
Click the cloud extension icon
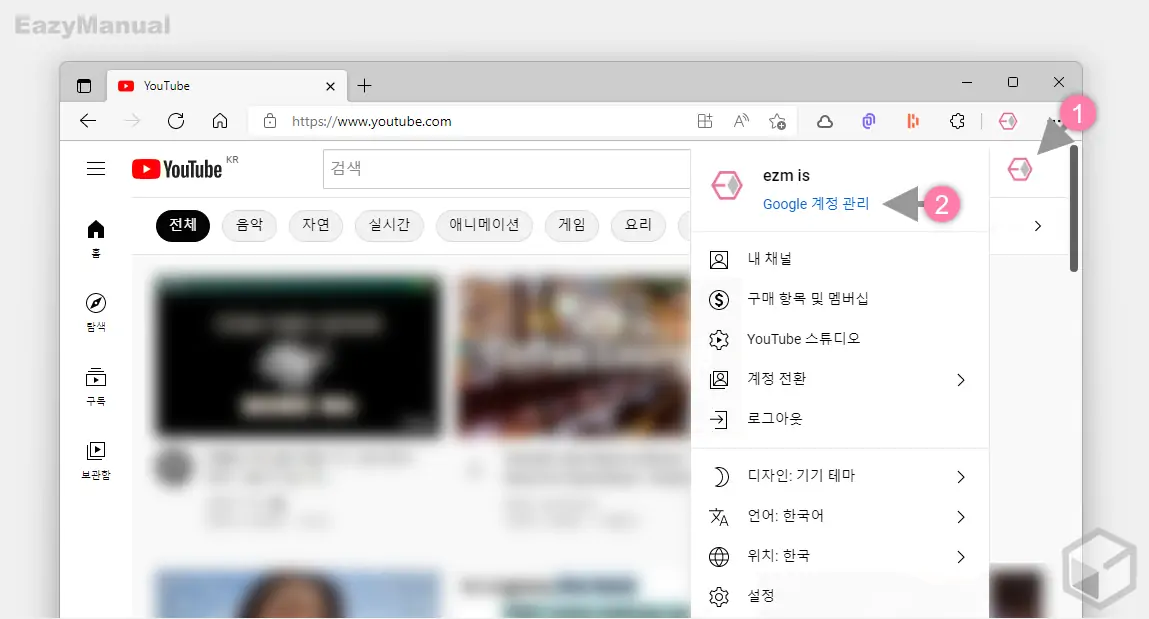[x=825, y=122]
